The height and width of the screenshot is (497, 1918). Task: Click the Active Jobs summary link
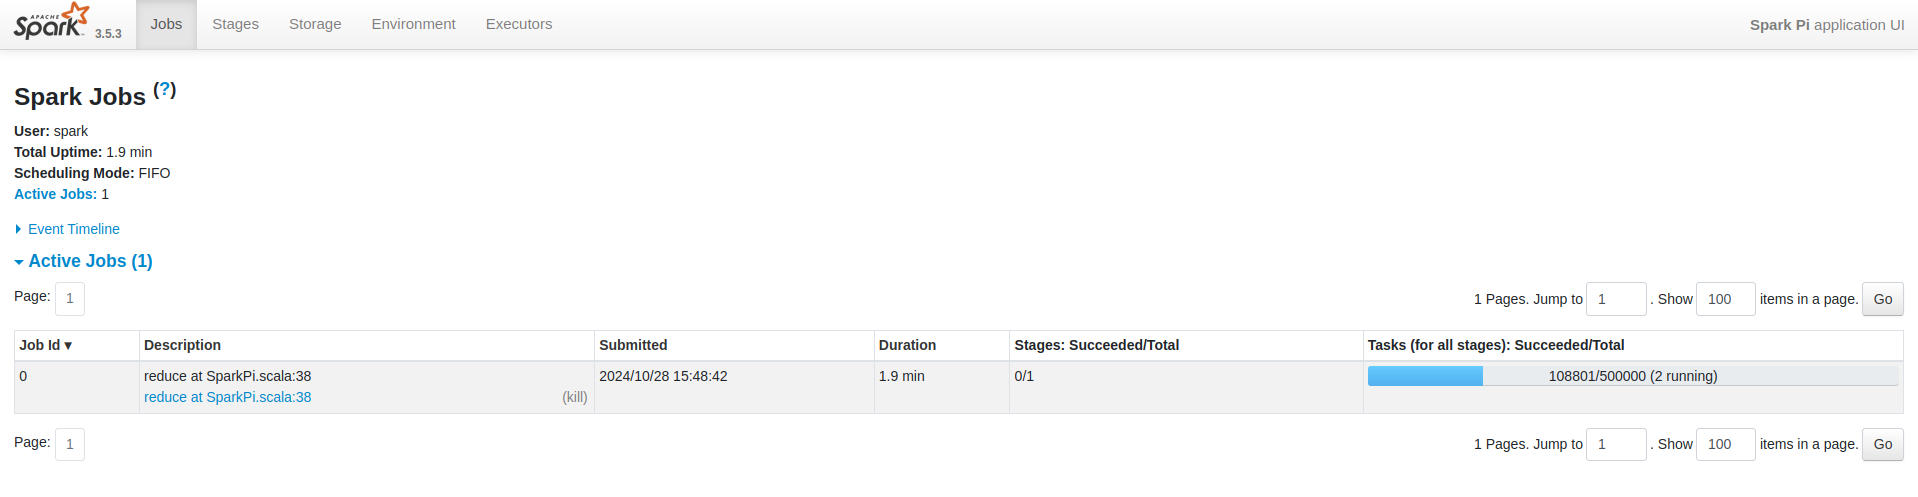pyautogui.click(x=55, y=194)
